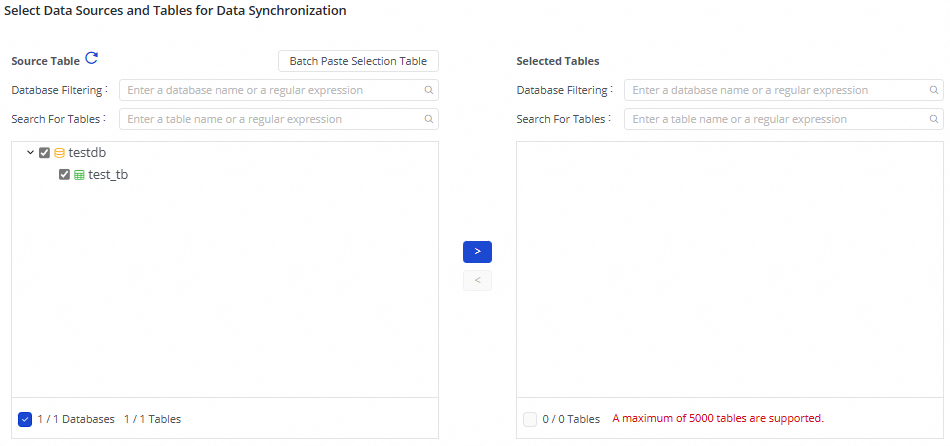Viewport: 950px width, 446px height.
Task: Uncheck the testdb database checkbox
Action: coord(44,153)
